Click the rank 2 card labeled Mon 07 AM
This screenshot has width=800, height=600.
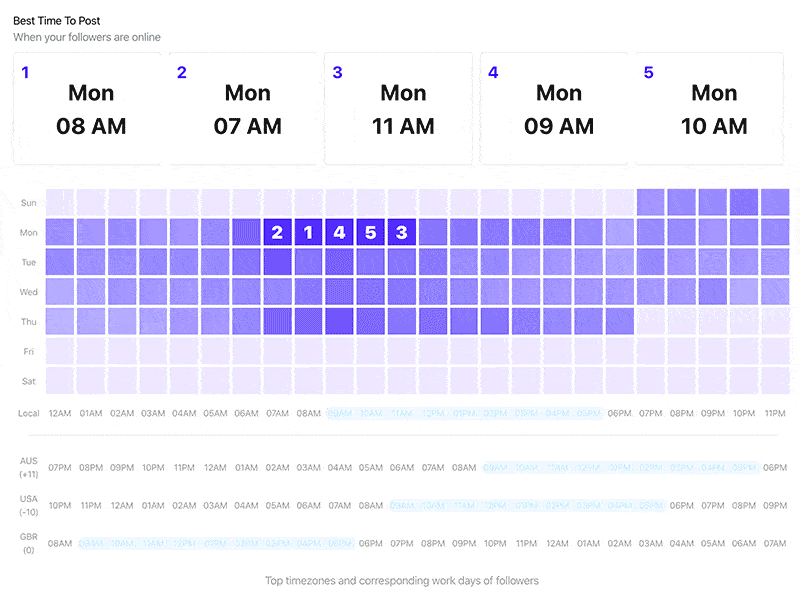click(x=246, y=105)
